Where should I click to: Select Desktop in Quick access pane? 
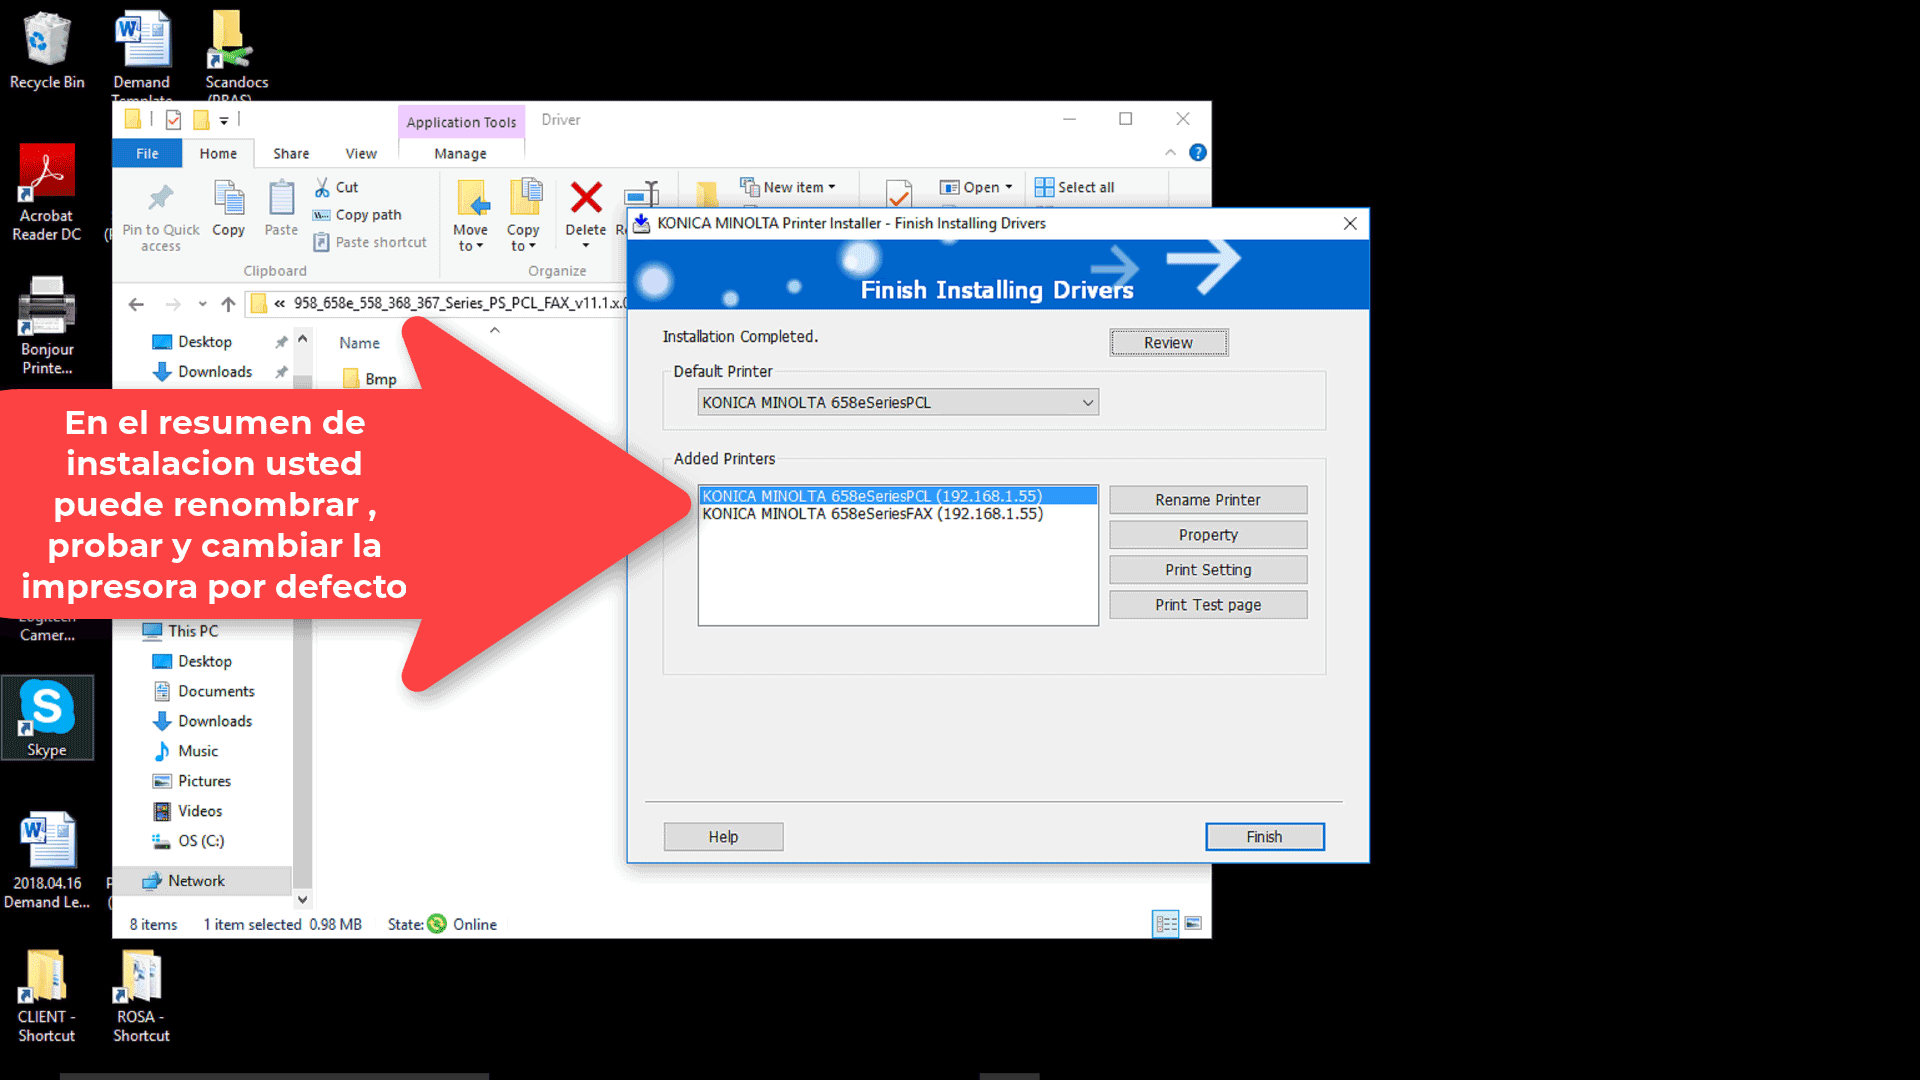tap(204, 342)
